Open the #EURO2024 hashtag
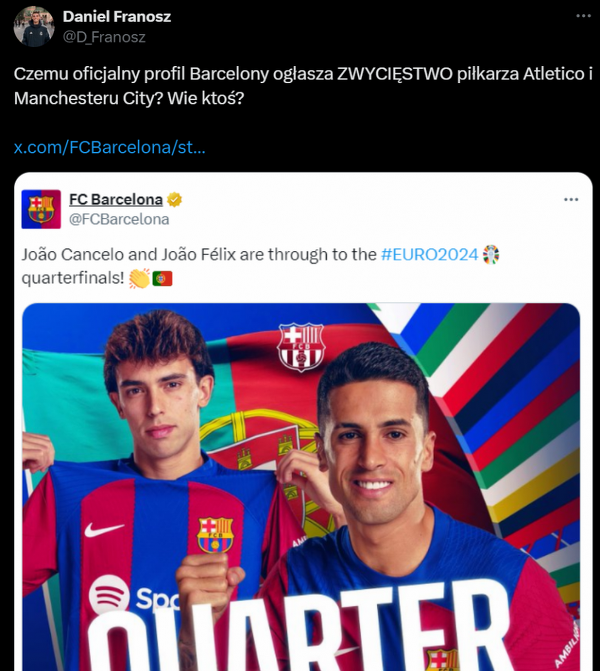Screen dimensions: 600x671 click(x=428, y=255)
